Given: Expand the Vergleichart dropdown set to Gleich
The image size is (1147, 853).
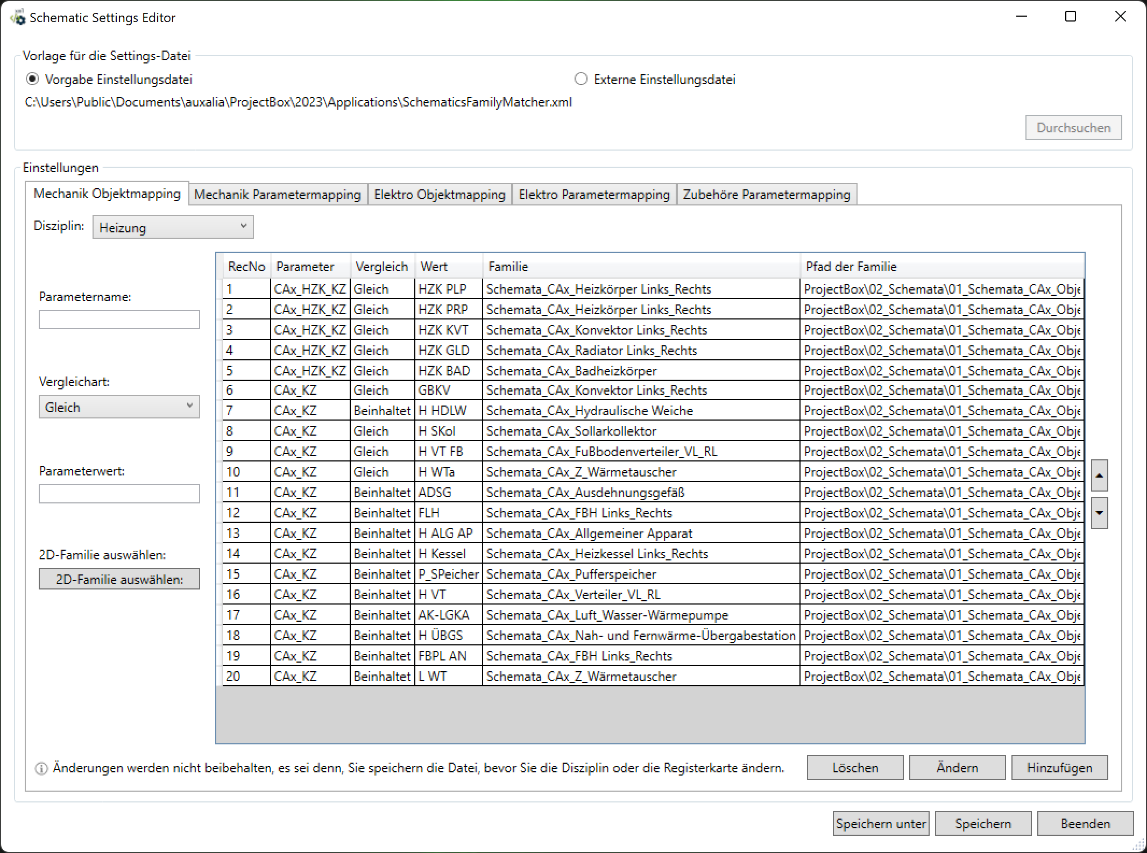Looking at the screenshot, I should (119, 407).
